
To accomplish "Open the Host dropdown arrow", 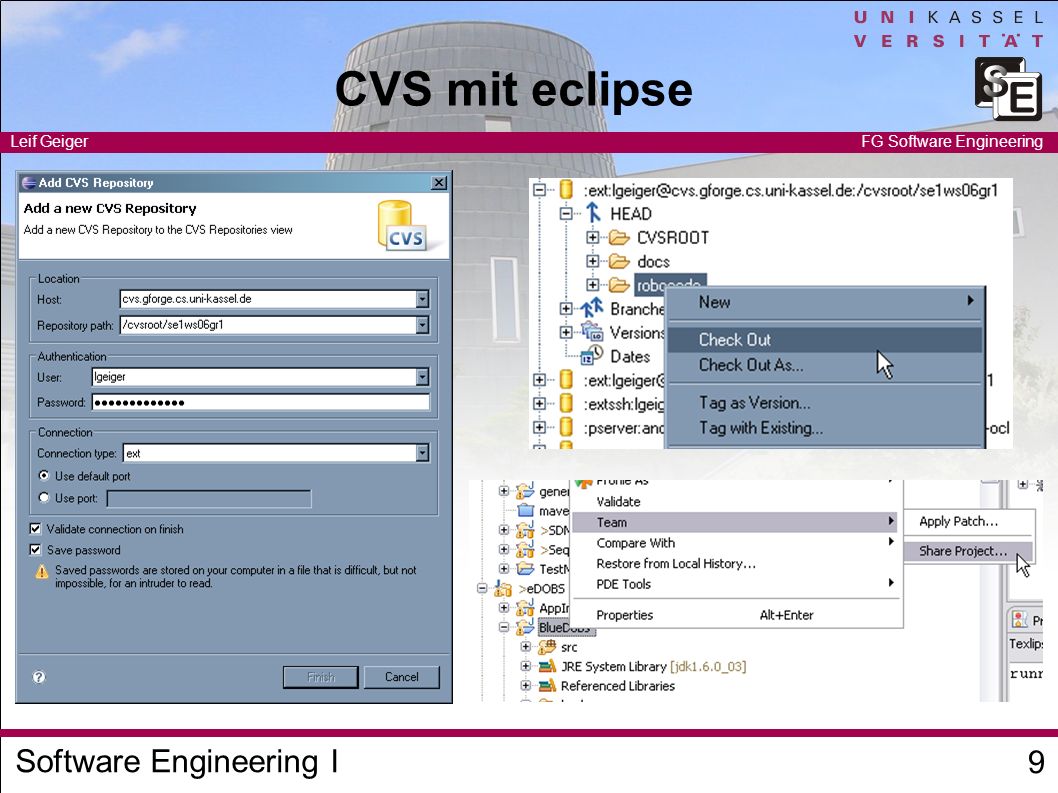I will point(422,299).
